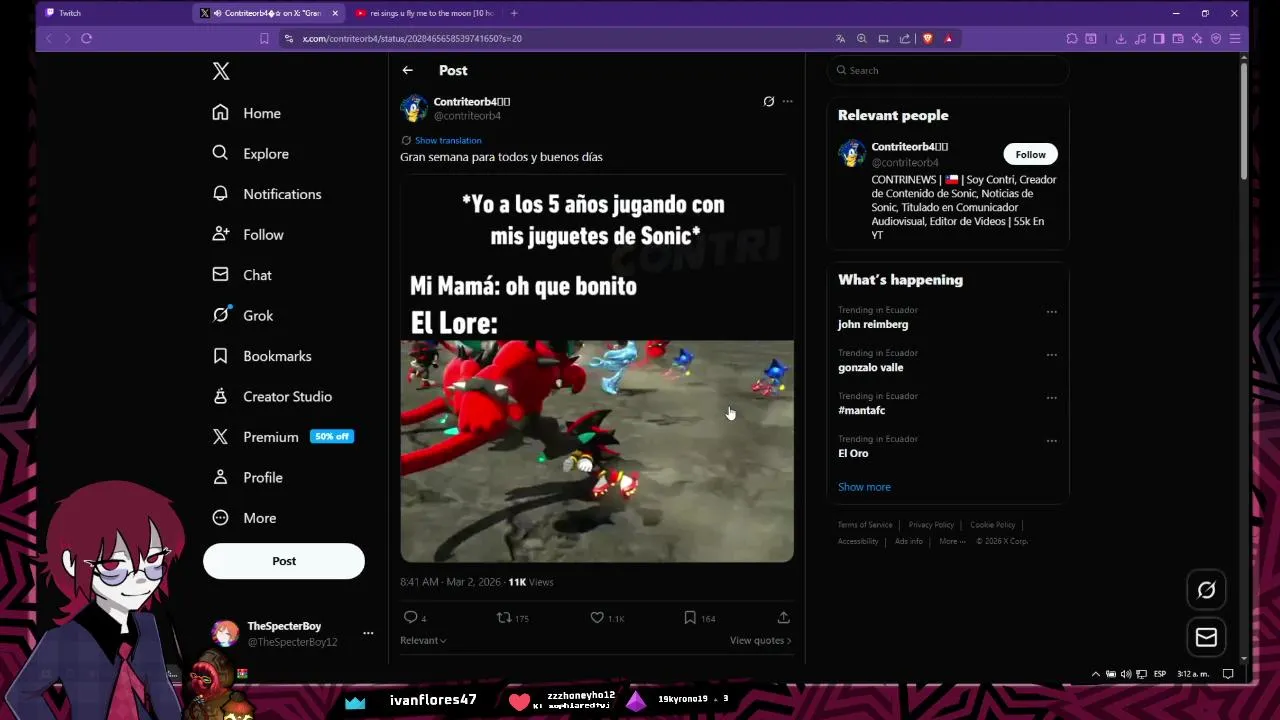The width and height of the screenshot is (1280, 720).
Task: Like the post using heart icon
Action: (x=597, y=618)
